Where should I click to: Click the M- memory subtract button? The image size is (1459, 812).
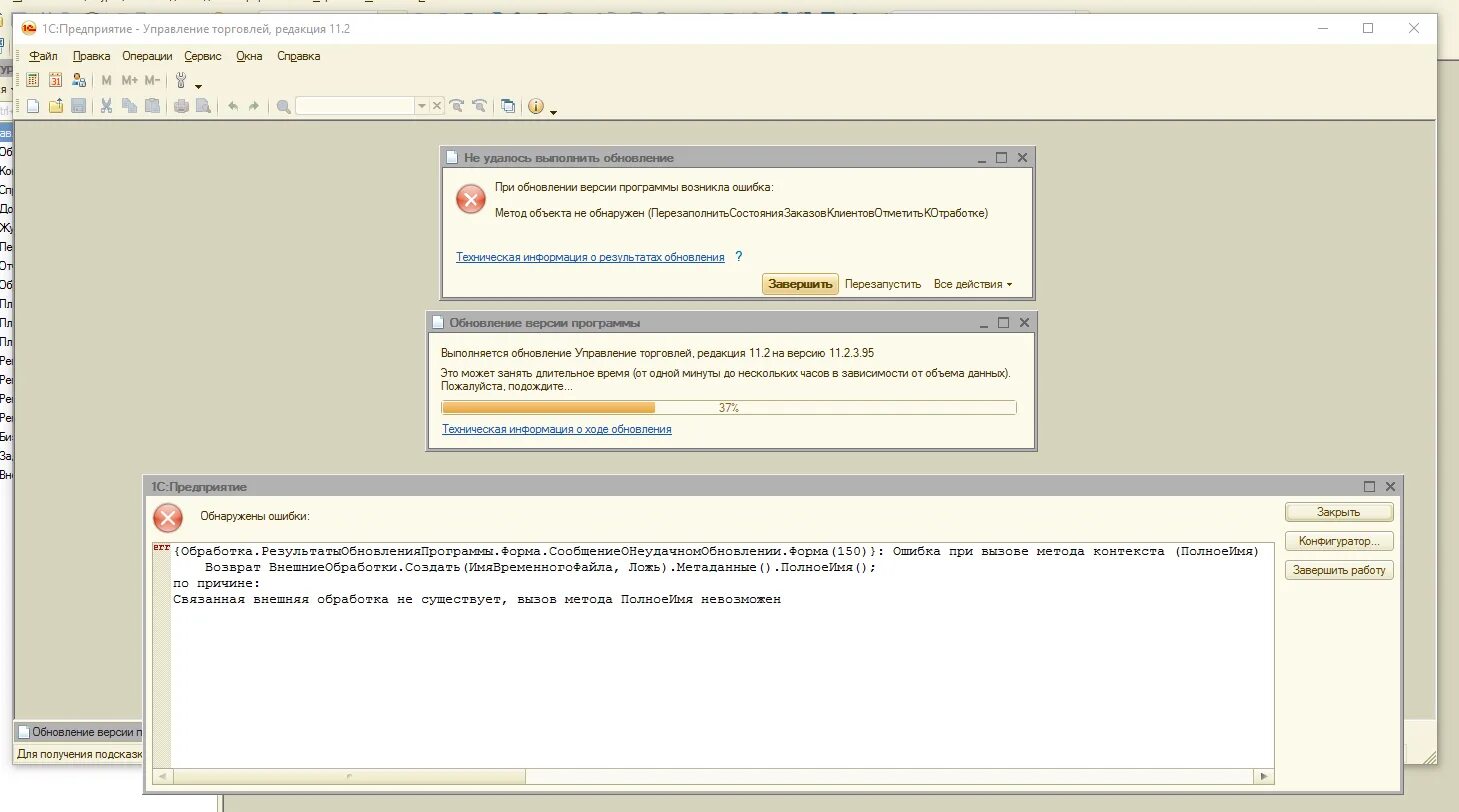[152, 80]
